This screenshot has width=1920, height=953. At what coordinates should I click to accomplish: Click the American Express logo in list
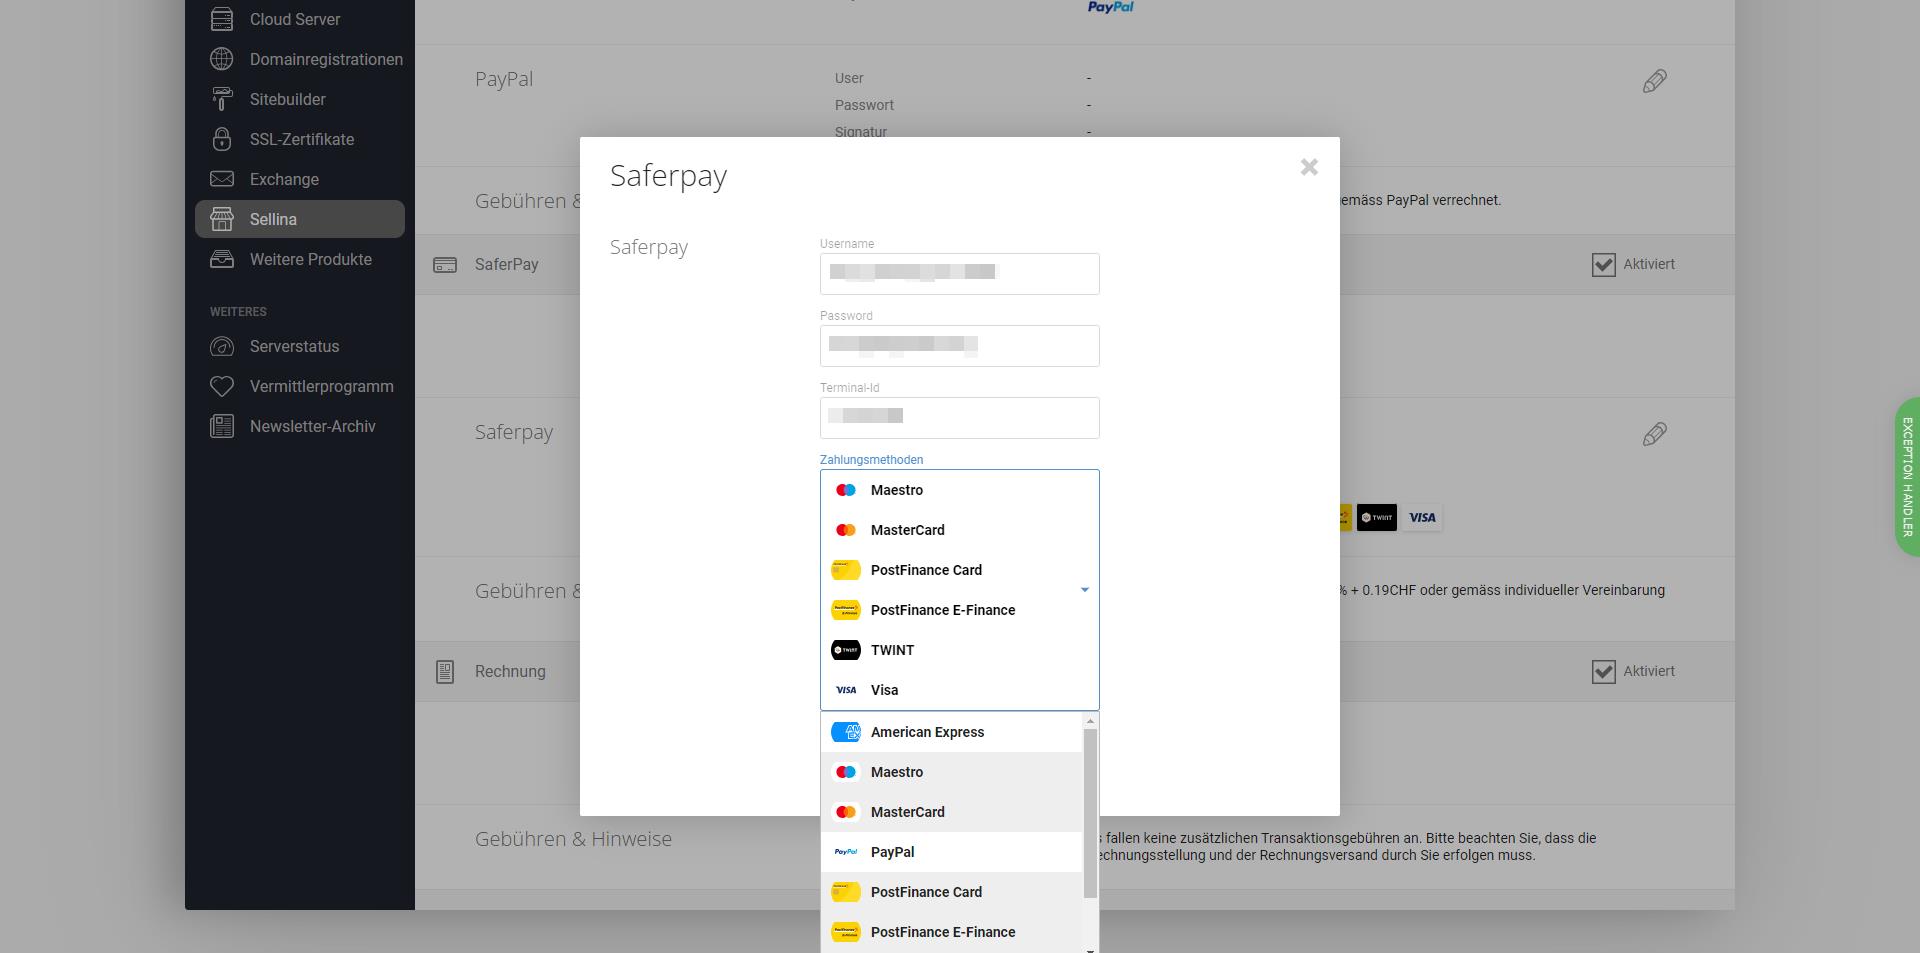pos(846,732)
